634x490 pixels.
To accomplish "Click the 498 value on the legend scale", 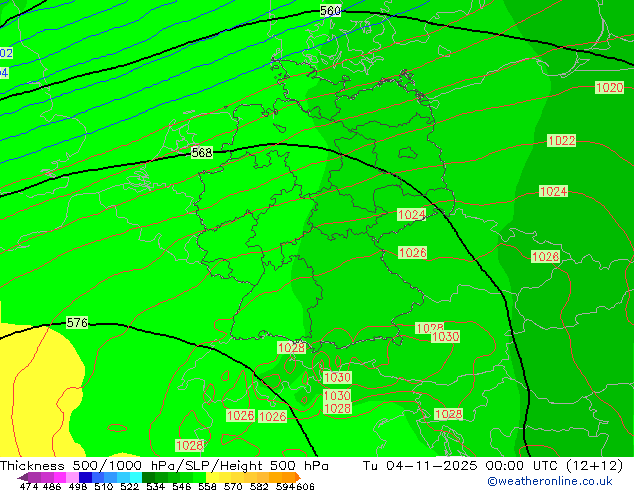I will point(78,486).
